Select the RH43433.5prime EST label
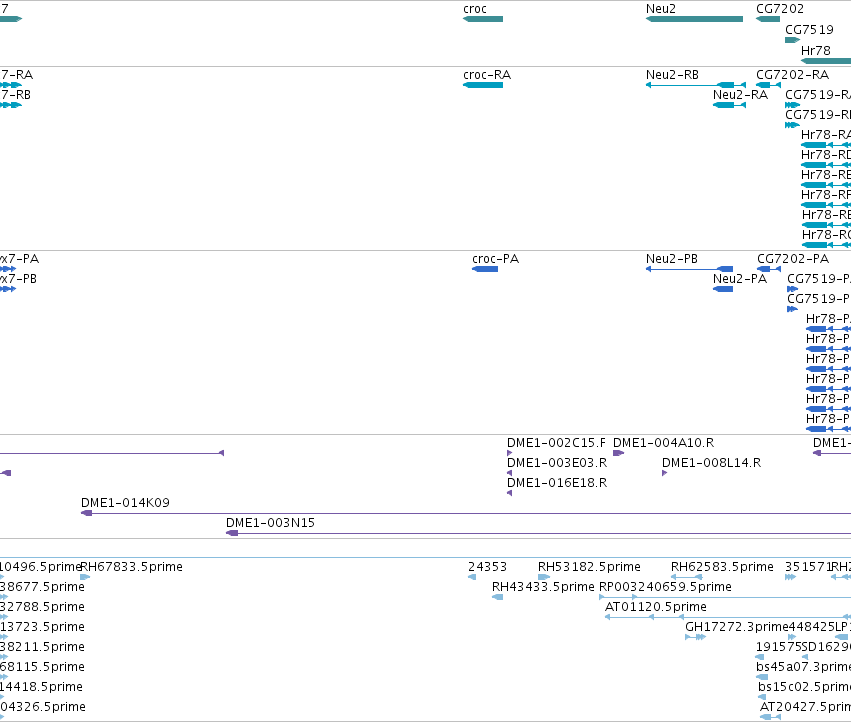The image size is (851, 722). [543, 587]
